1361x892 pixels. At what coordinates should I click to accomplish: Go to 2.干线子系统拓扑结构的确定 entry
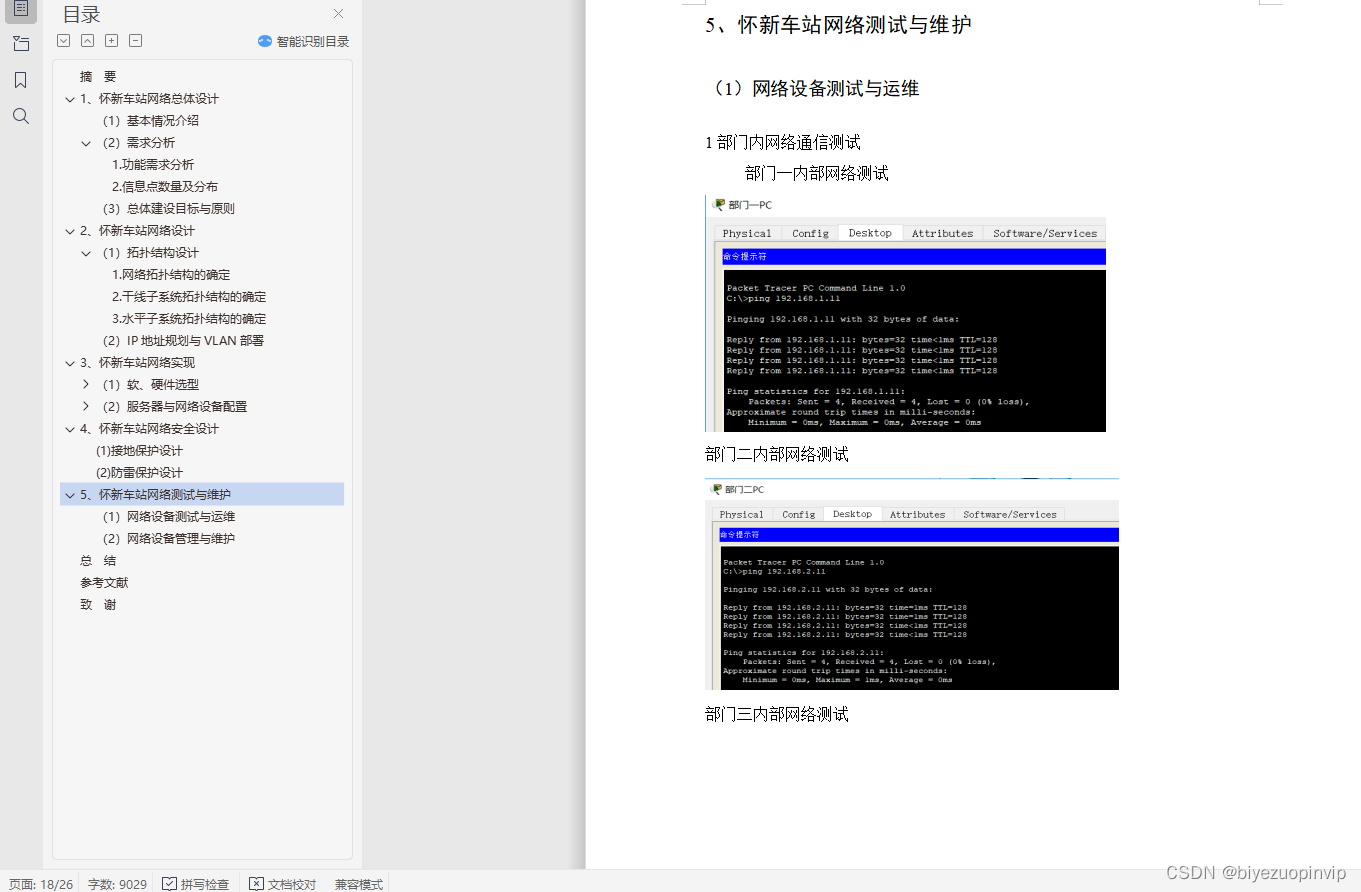[189, 297]
